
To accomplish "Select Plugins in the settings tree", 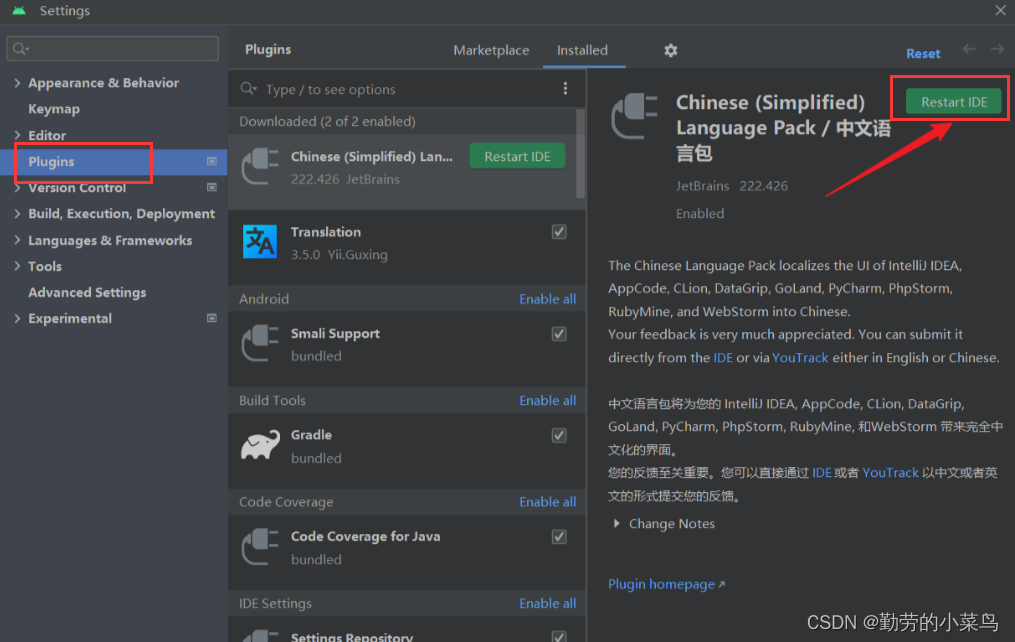I will [51, 161].
